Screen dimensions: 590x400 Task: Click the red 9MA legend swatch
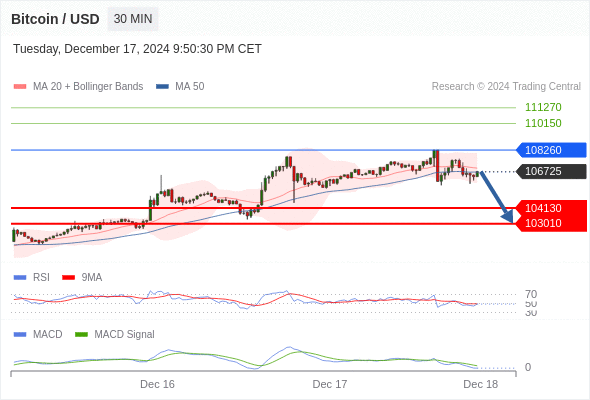coord(68,278)
